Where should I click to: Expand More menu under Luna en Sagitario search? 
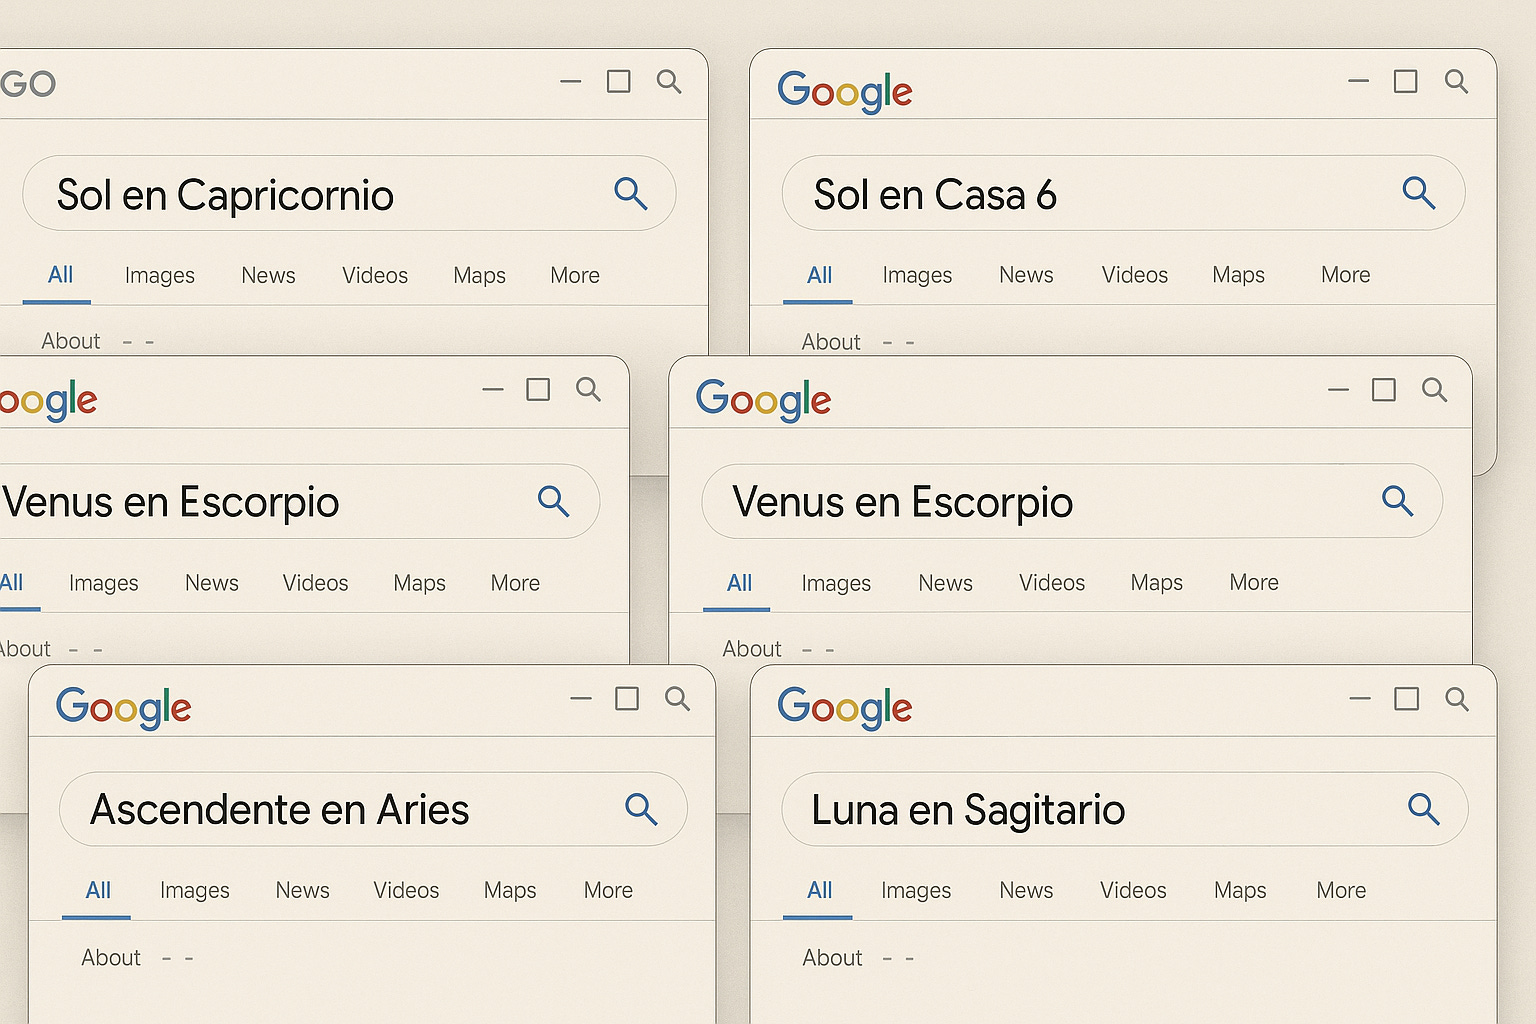(x=1341, y=890)
